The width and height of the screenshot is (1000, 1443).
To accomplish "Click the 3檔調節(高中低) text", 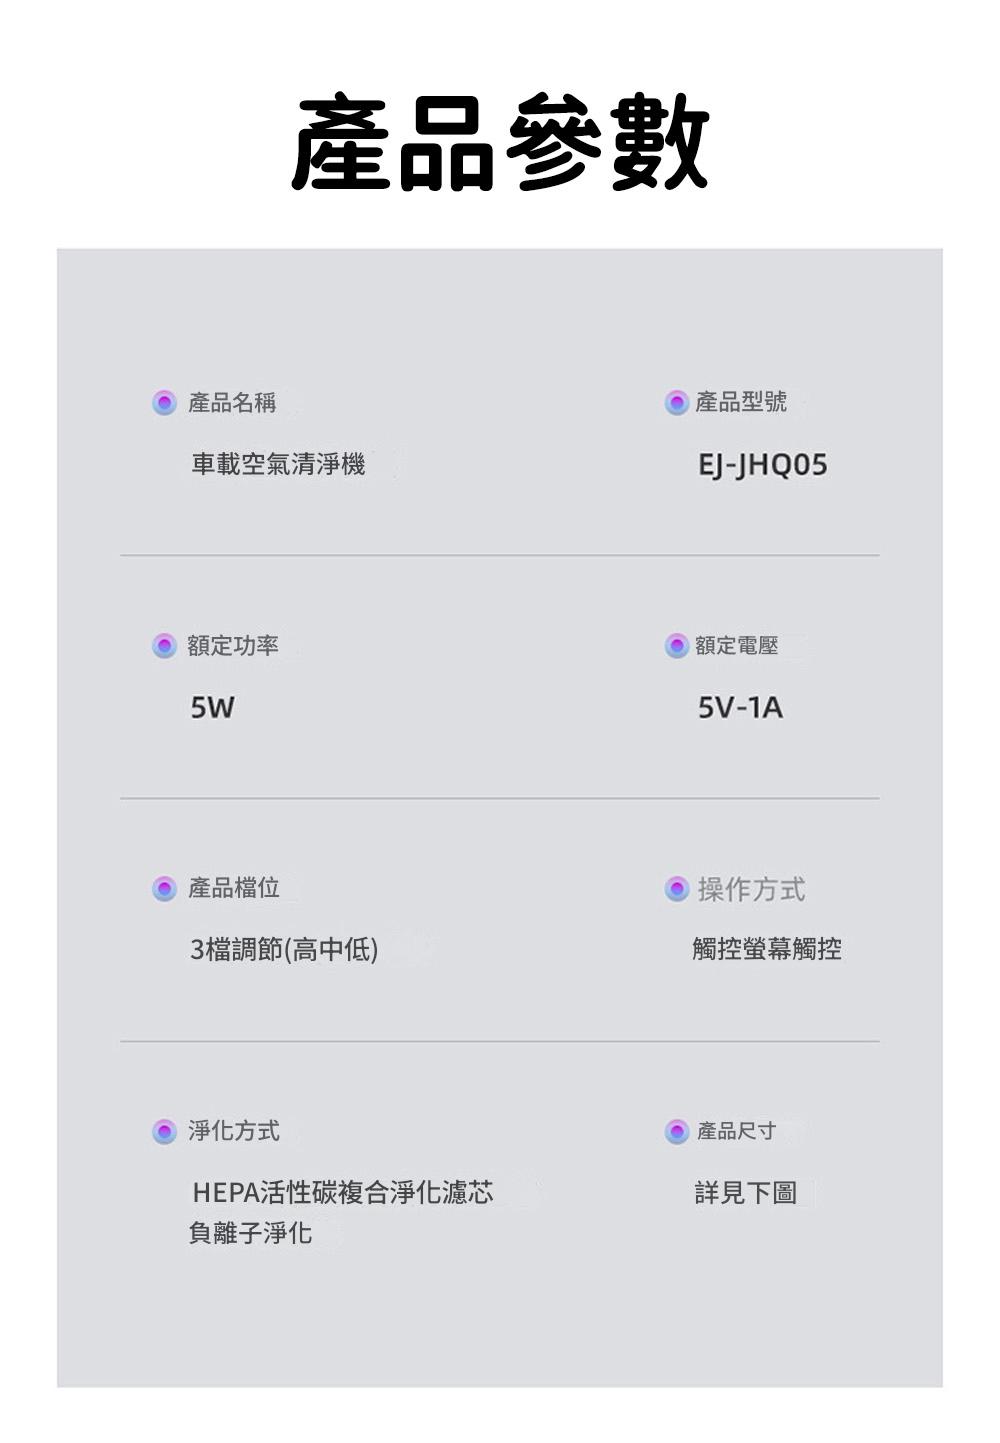I will pos(284,949).
